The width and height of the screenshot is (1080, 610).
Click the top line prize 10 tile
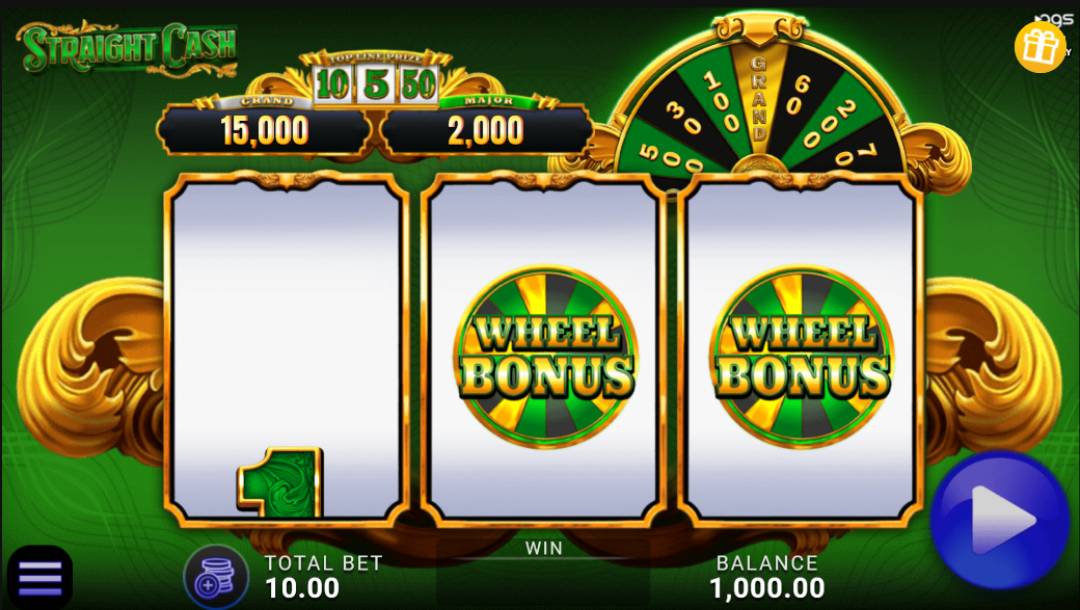(333, 85)
